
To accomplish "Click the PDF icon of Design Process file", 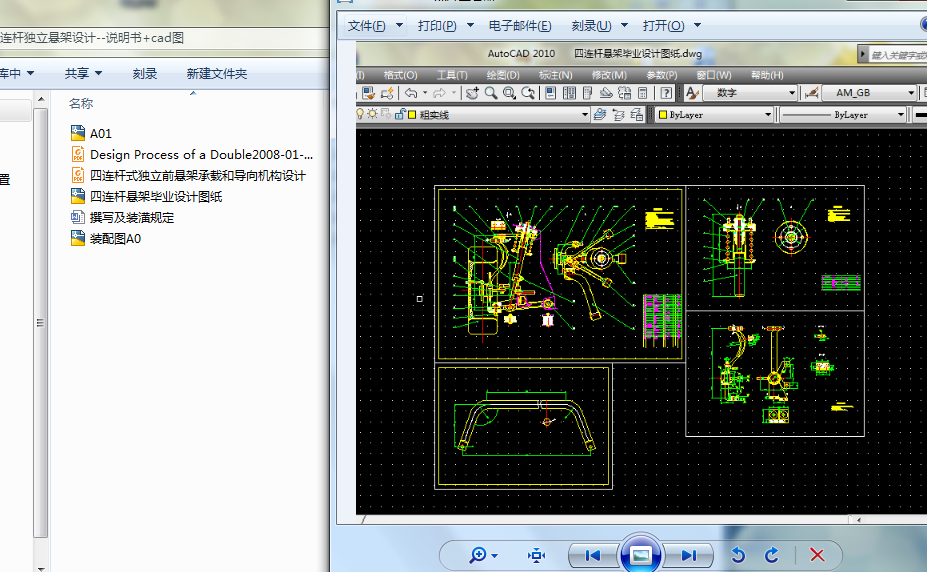I will coord(77,154).
